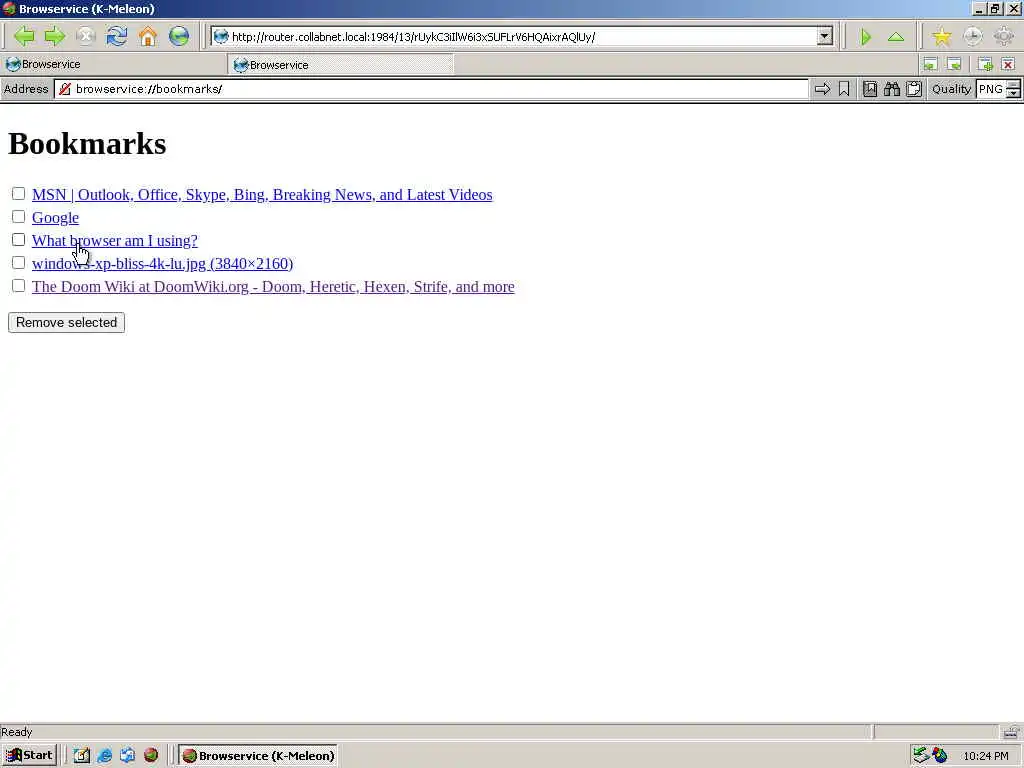Click the network system tray icon
This screenshot has width=1024, height=768.
pyautogui.click(x=921, y=756)
